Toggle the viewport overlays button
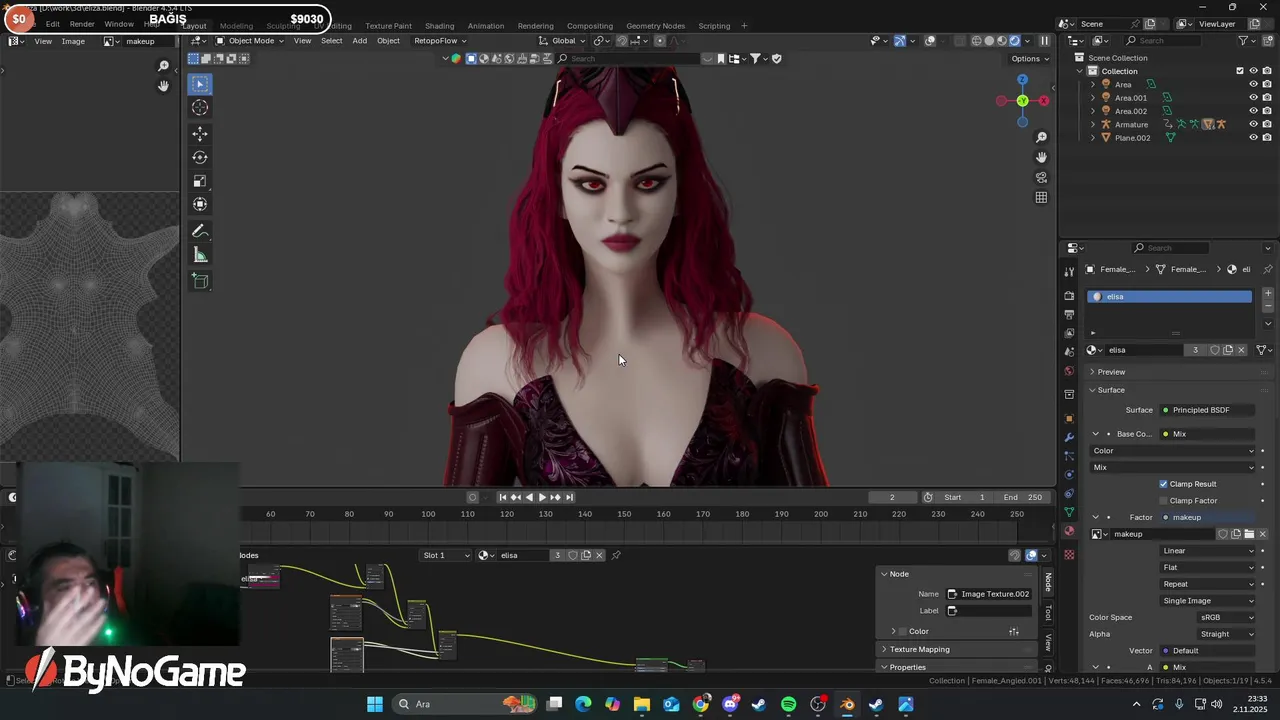Viewport: 1280px width, 720px height. [930, 41]
